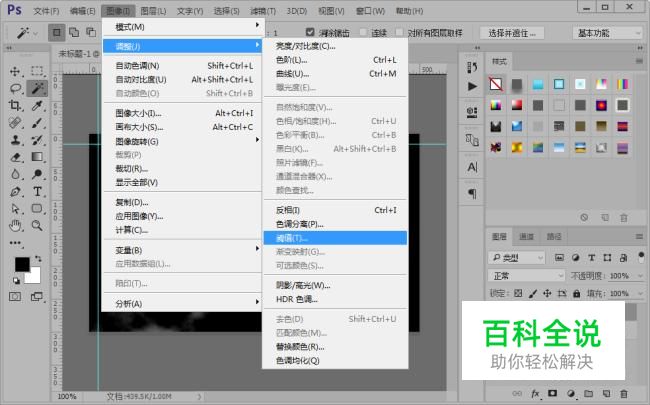Choose the Add to Selection mode button
The height and width of the screenshot is (405, 650).
[x=74, y=32]
